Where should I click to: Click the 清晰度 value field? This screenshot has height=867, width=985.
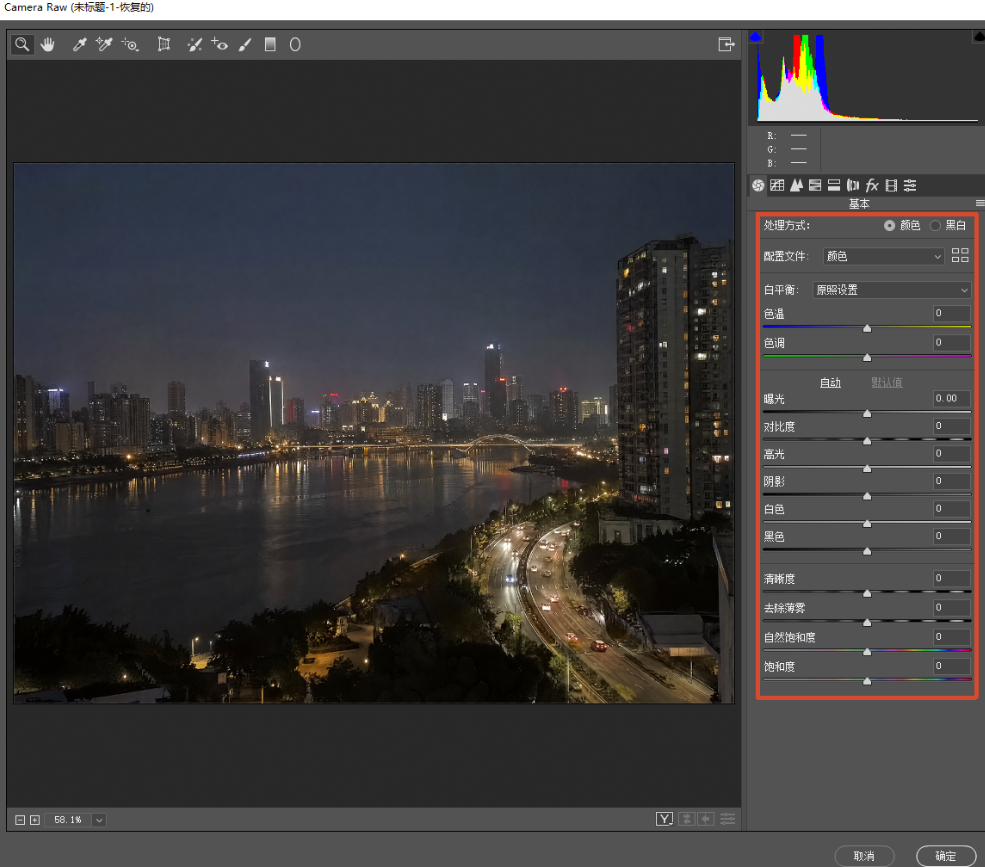(952, 578)
